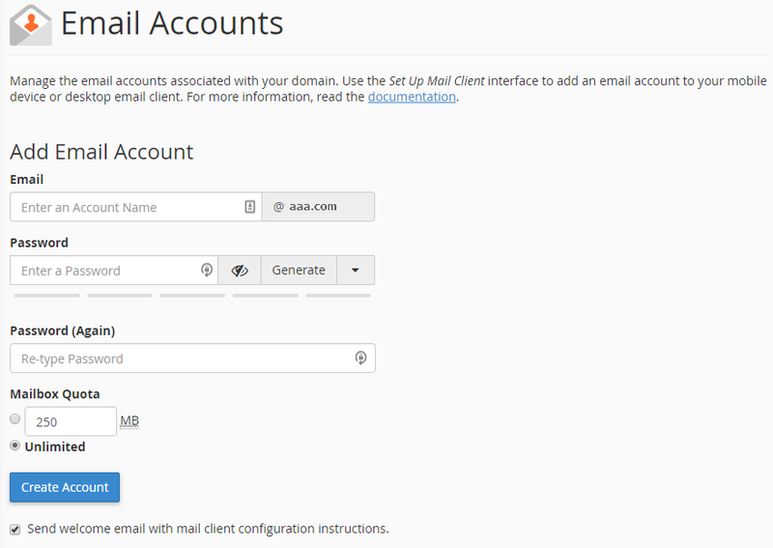Image resolution: width=773 pixels, height=548 pixels.
Task: Click the MB unit abbreviation label
Action: click(129, 421)
